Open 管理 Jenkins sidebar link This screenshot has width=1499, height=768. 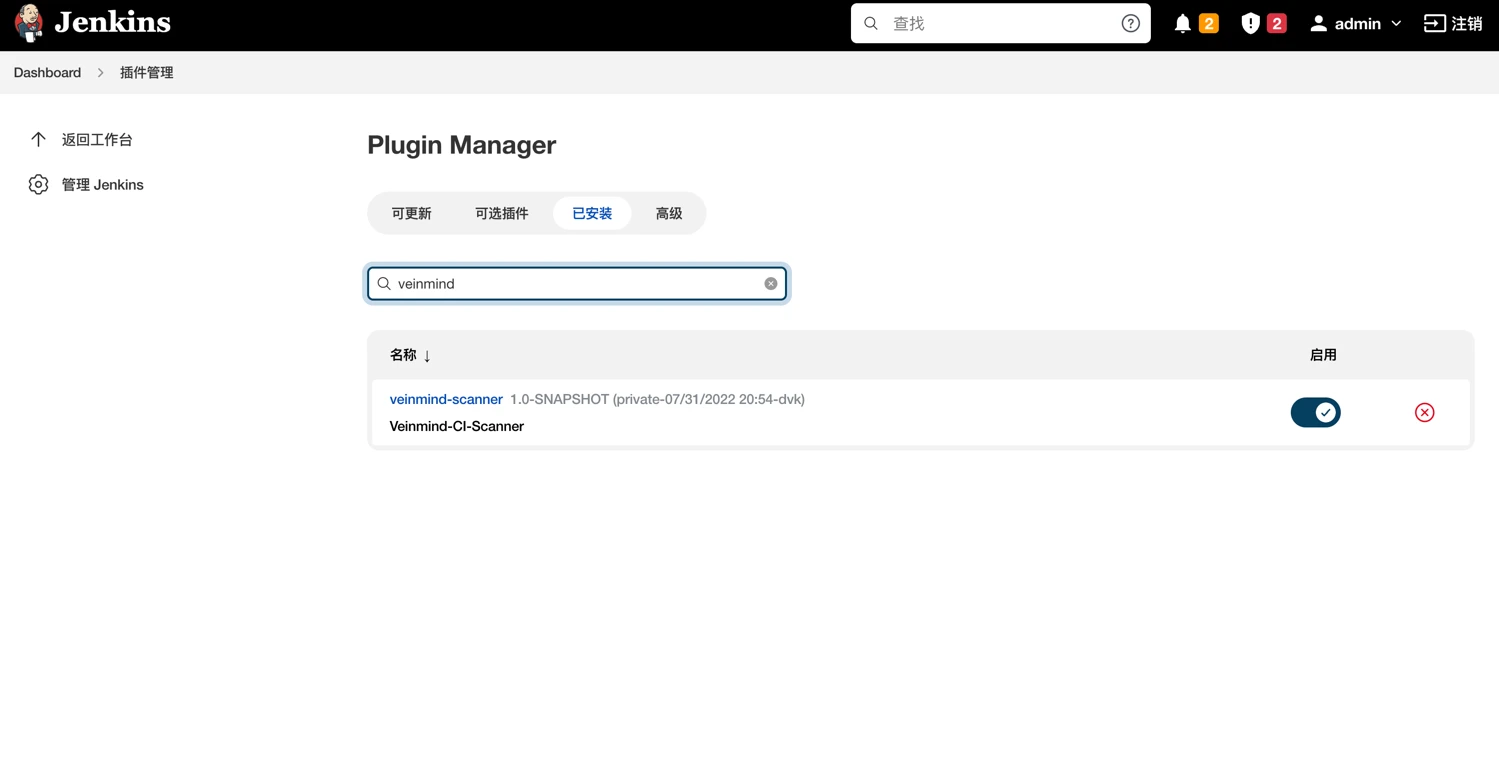coord(103,184)
